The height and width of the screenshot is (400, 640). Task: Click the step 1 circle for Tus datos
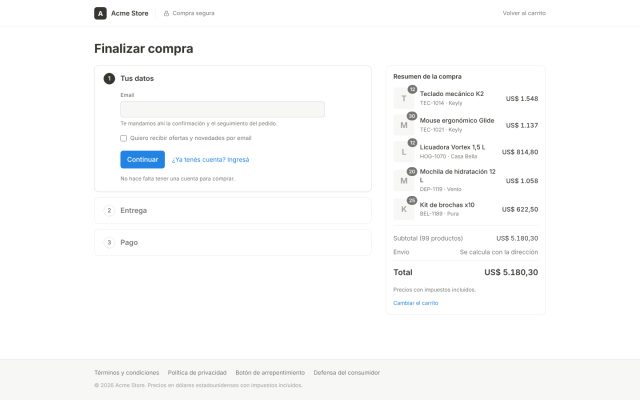tap(109, 78)
